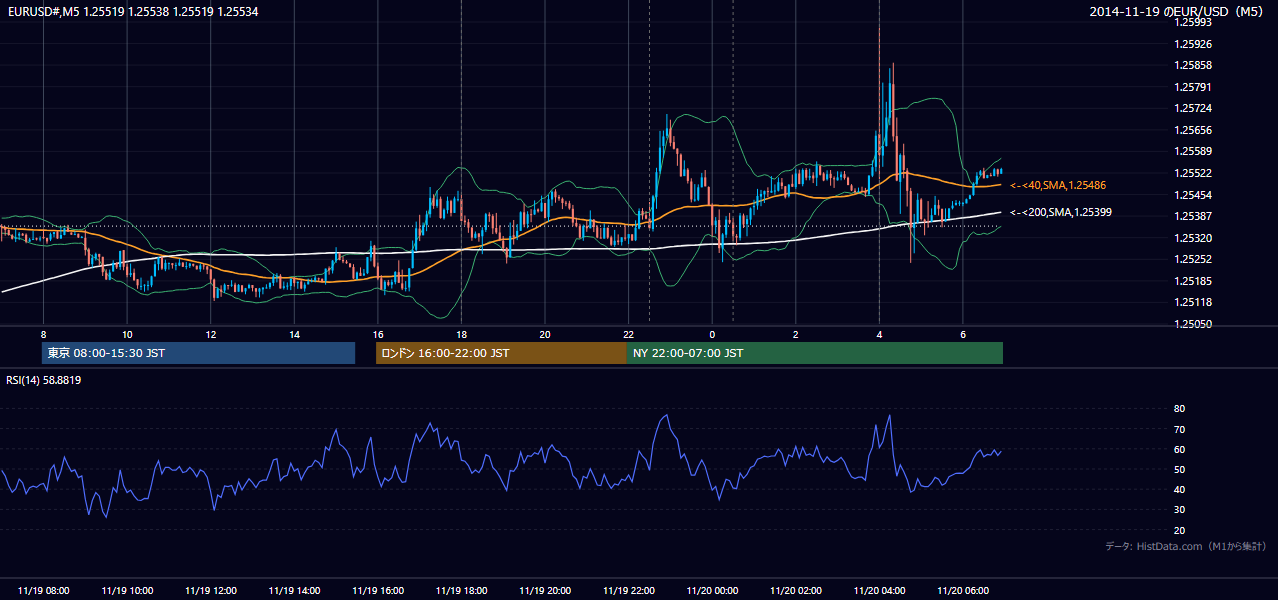Viewport: 1278px width, 600px height.
Task: Click bottom date label 11/19 18:00
Action: 461,591
